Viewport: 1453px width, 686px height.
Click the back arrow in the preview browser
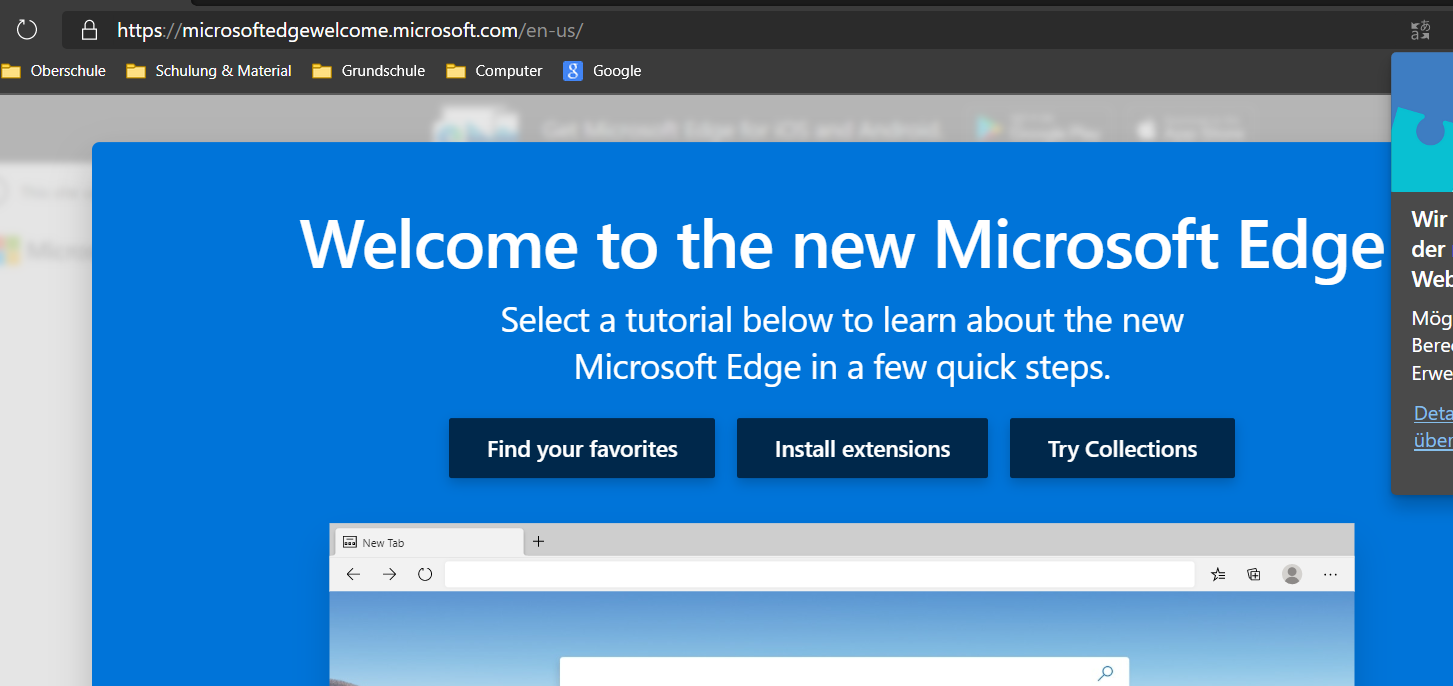tap(353, 574)
